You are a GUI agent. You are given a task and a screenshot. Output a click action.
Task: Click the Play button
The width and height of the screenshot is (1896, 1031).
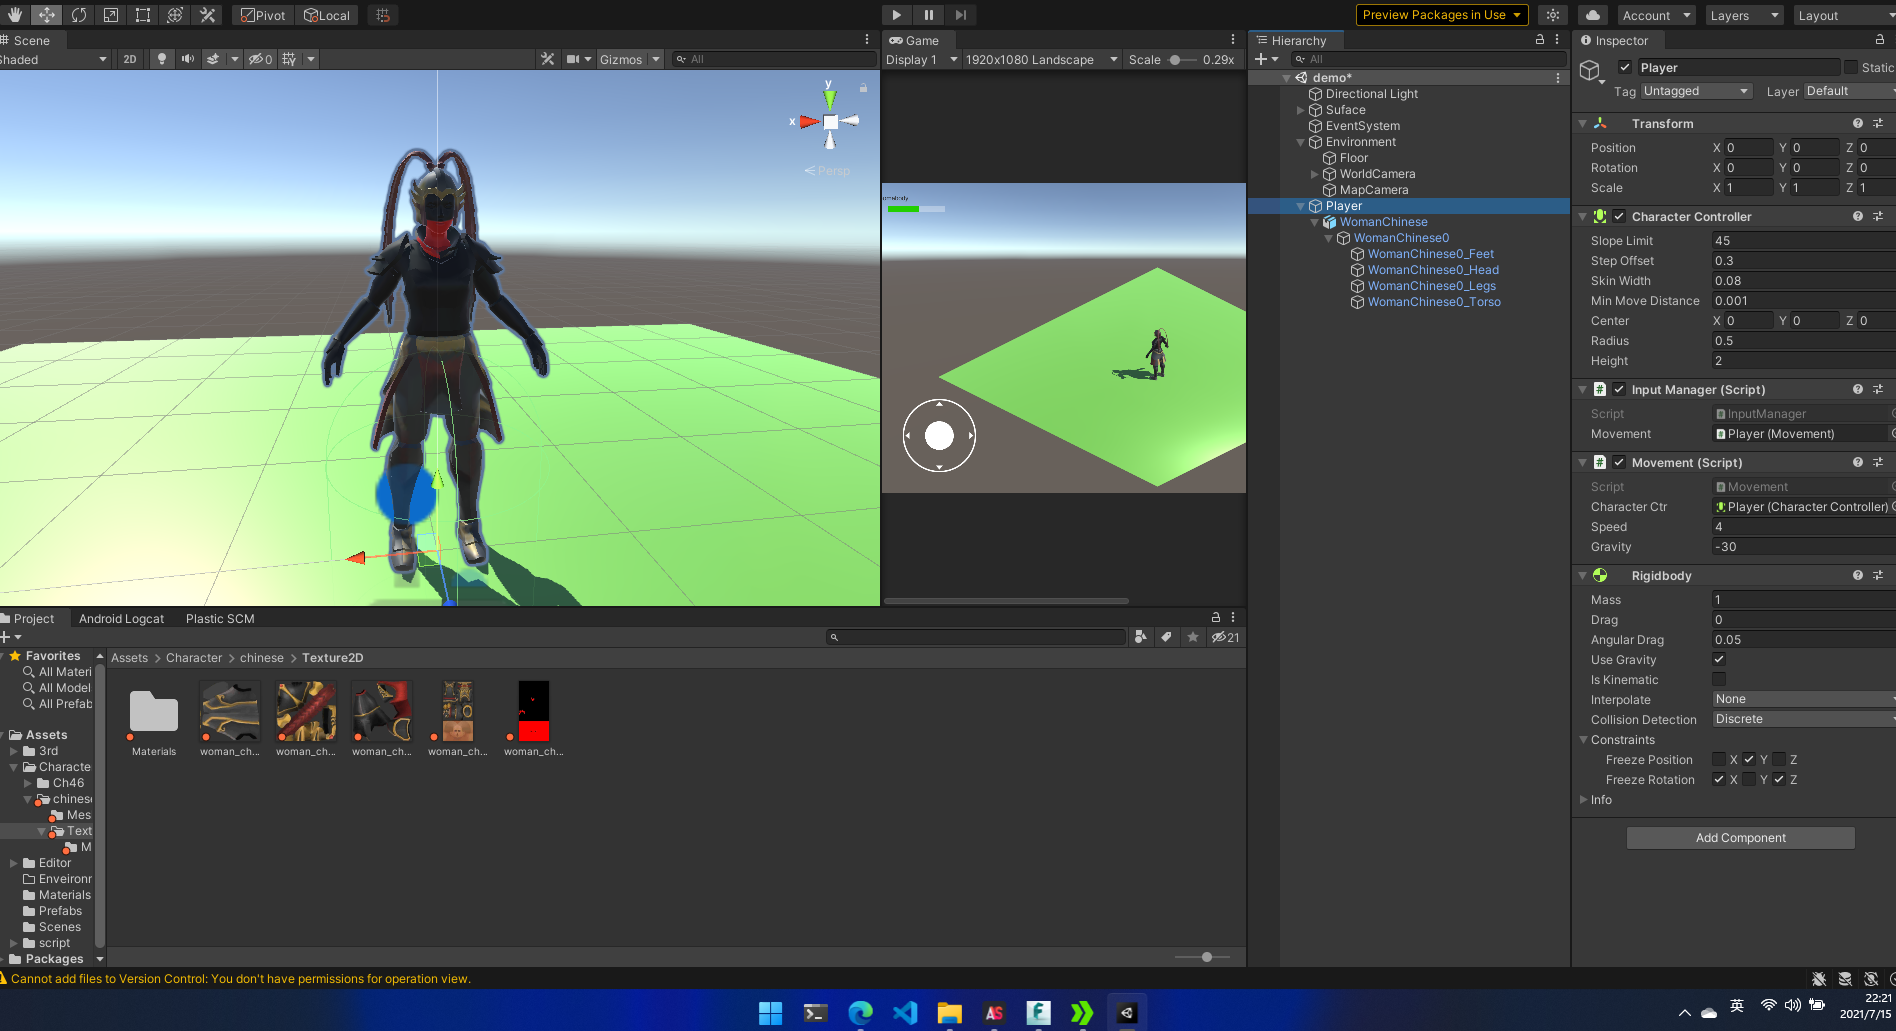point(897,15)
